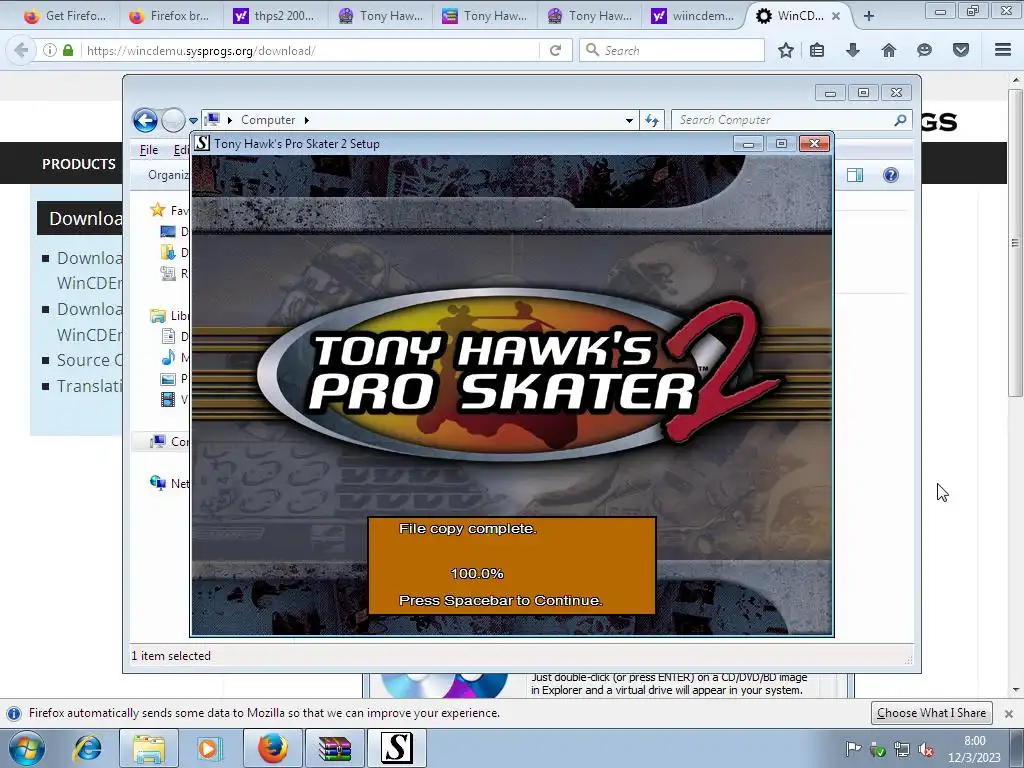The height and width of the screenshot is (768, 1024).
Task: Refresh the Explorer Computer view
Action: pos(652,120)
